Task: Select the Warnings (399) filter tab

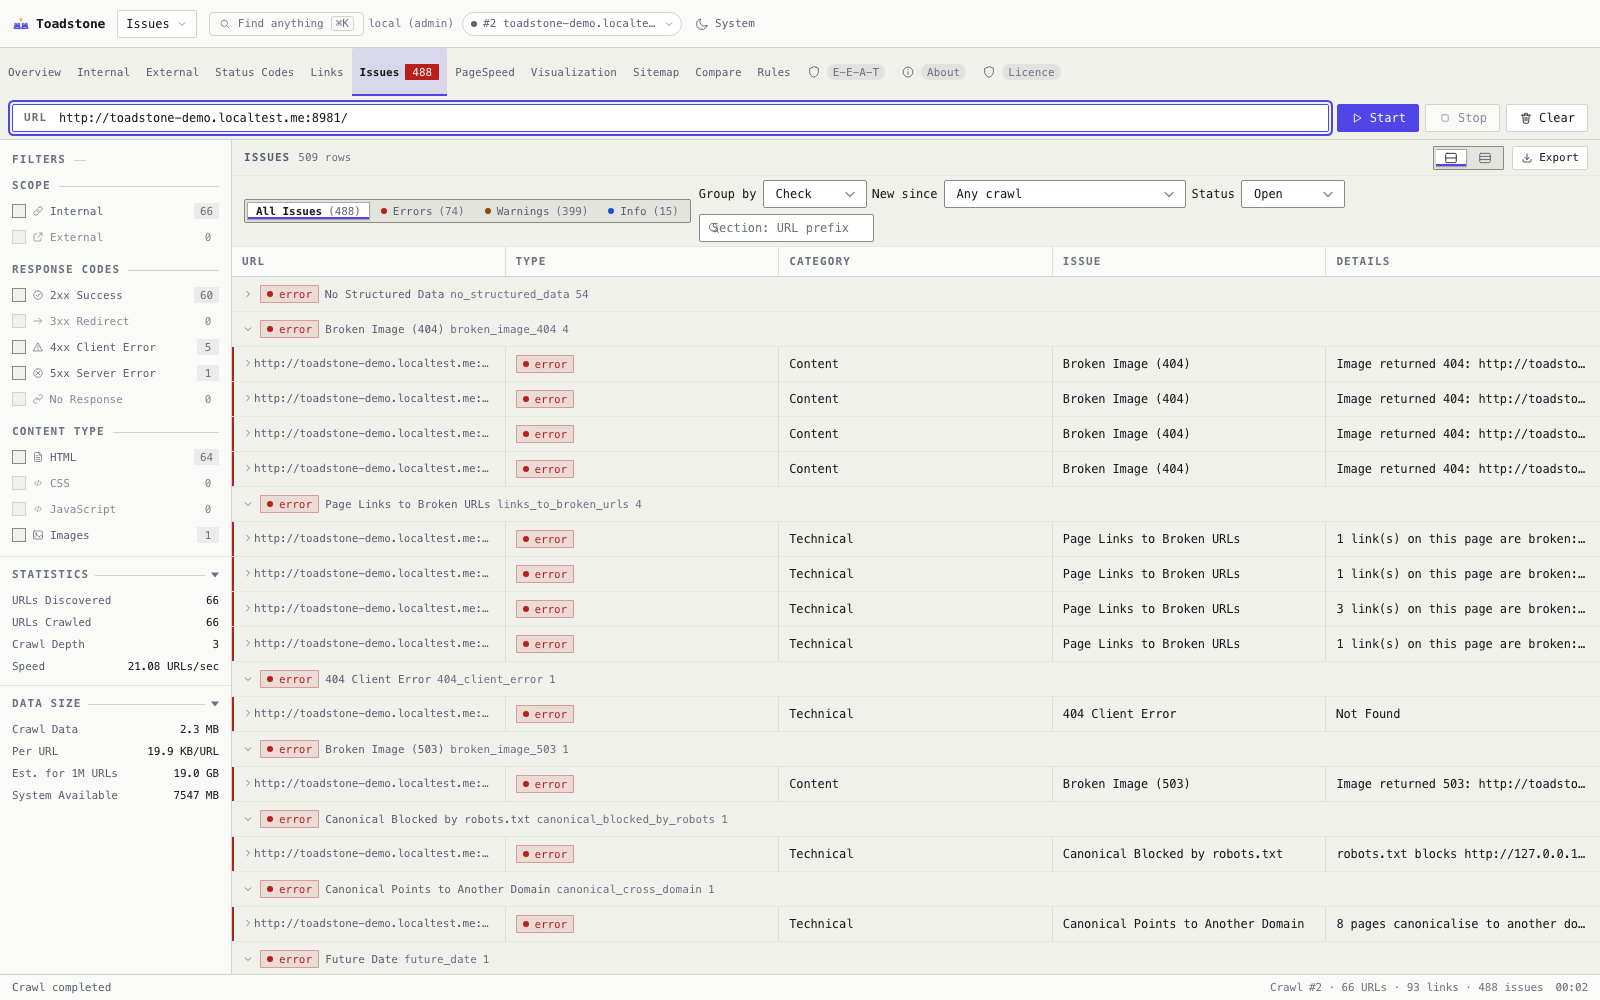Action: [x=536, y=211]
